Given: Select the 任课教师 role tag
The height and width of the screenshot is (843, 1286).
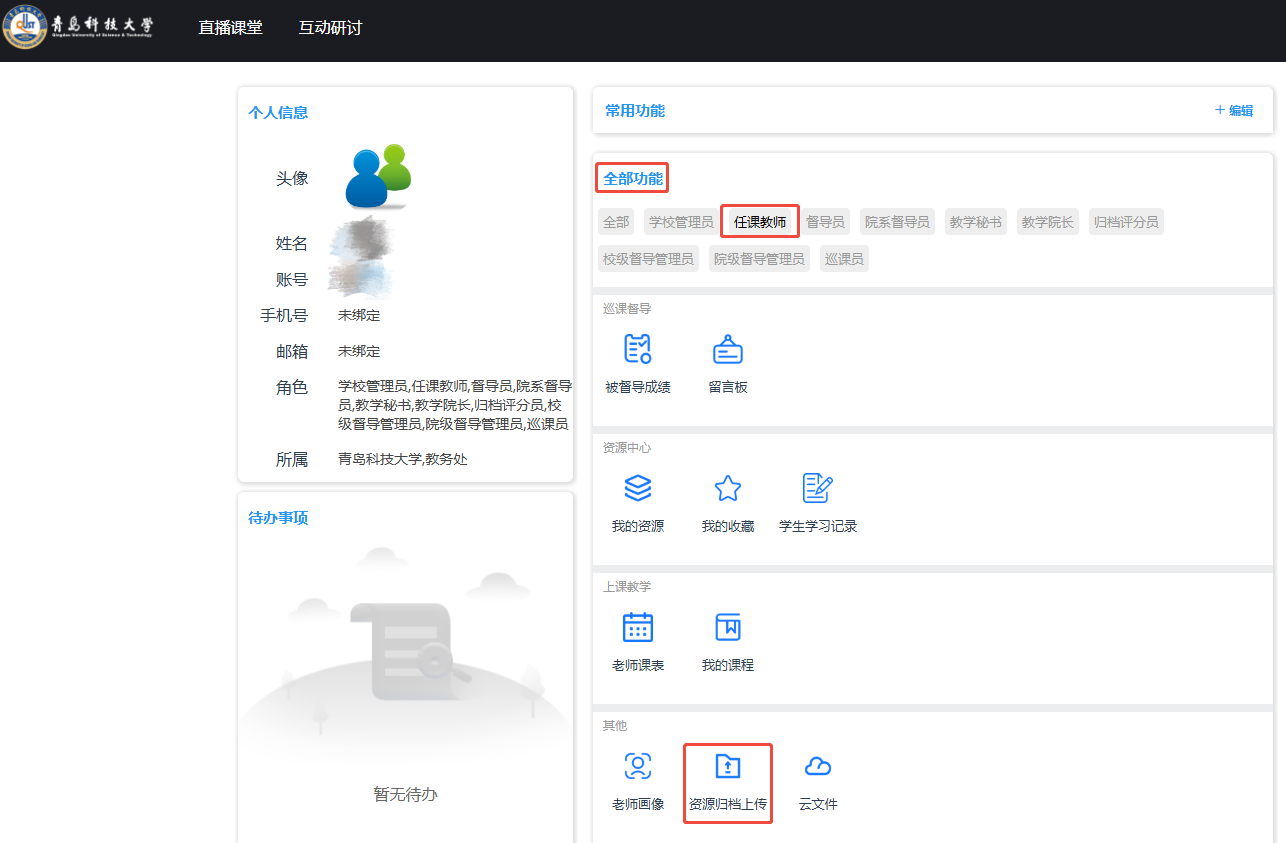Looking at the screenshot, I should pyautogui.click(x=760, y=222).
